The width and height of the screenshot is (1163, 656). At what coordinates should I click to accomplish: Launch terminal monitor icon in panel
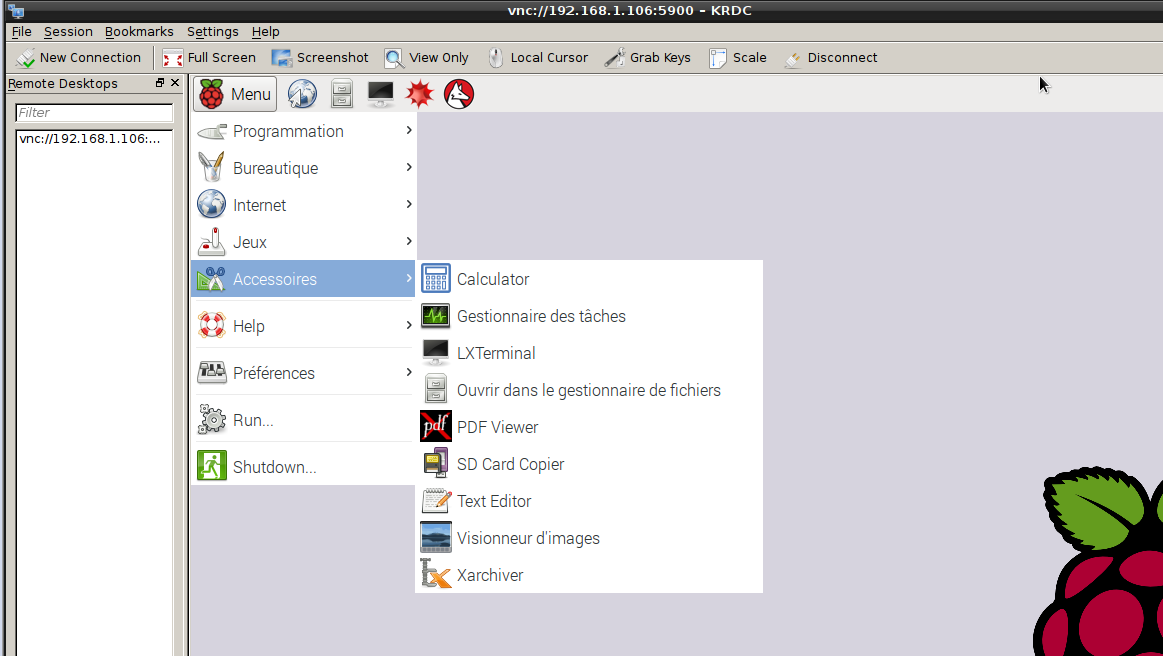[380, 94]
